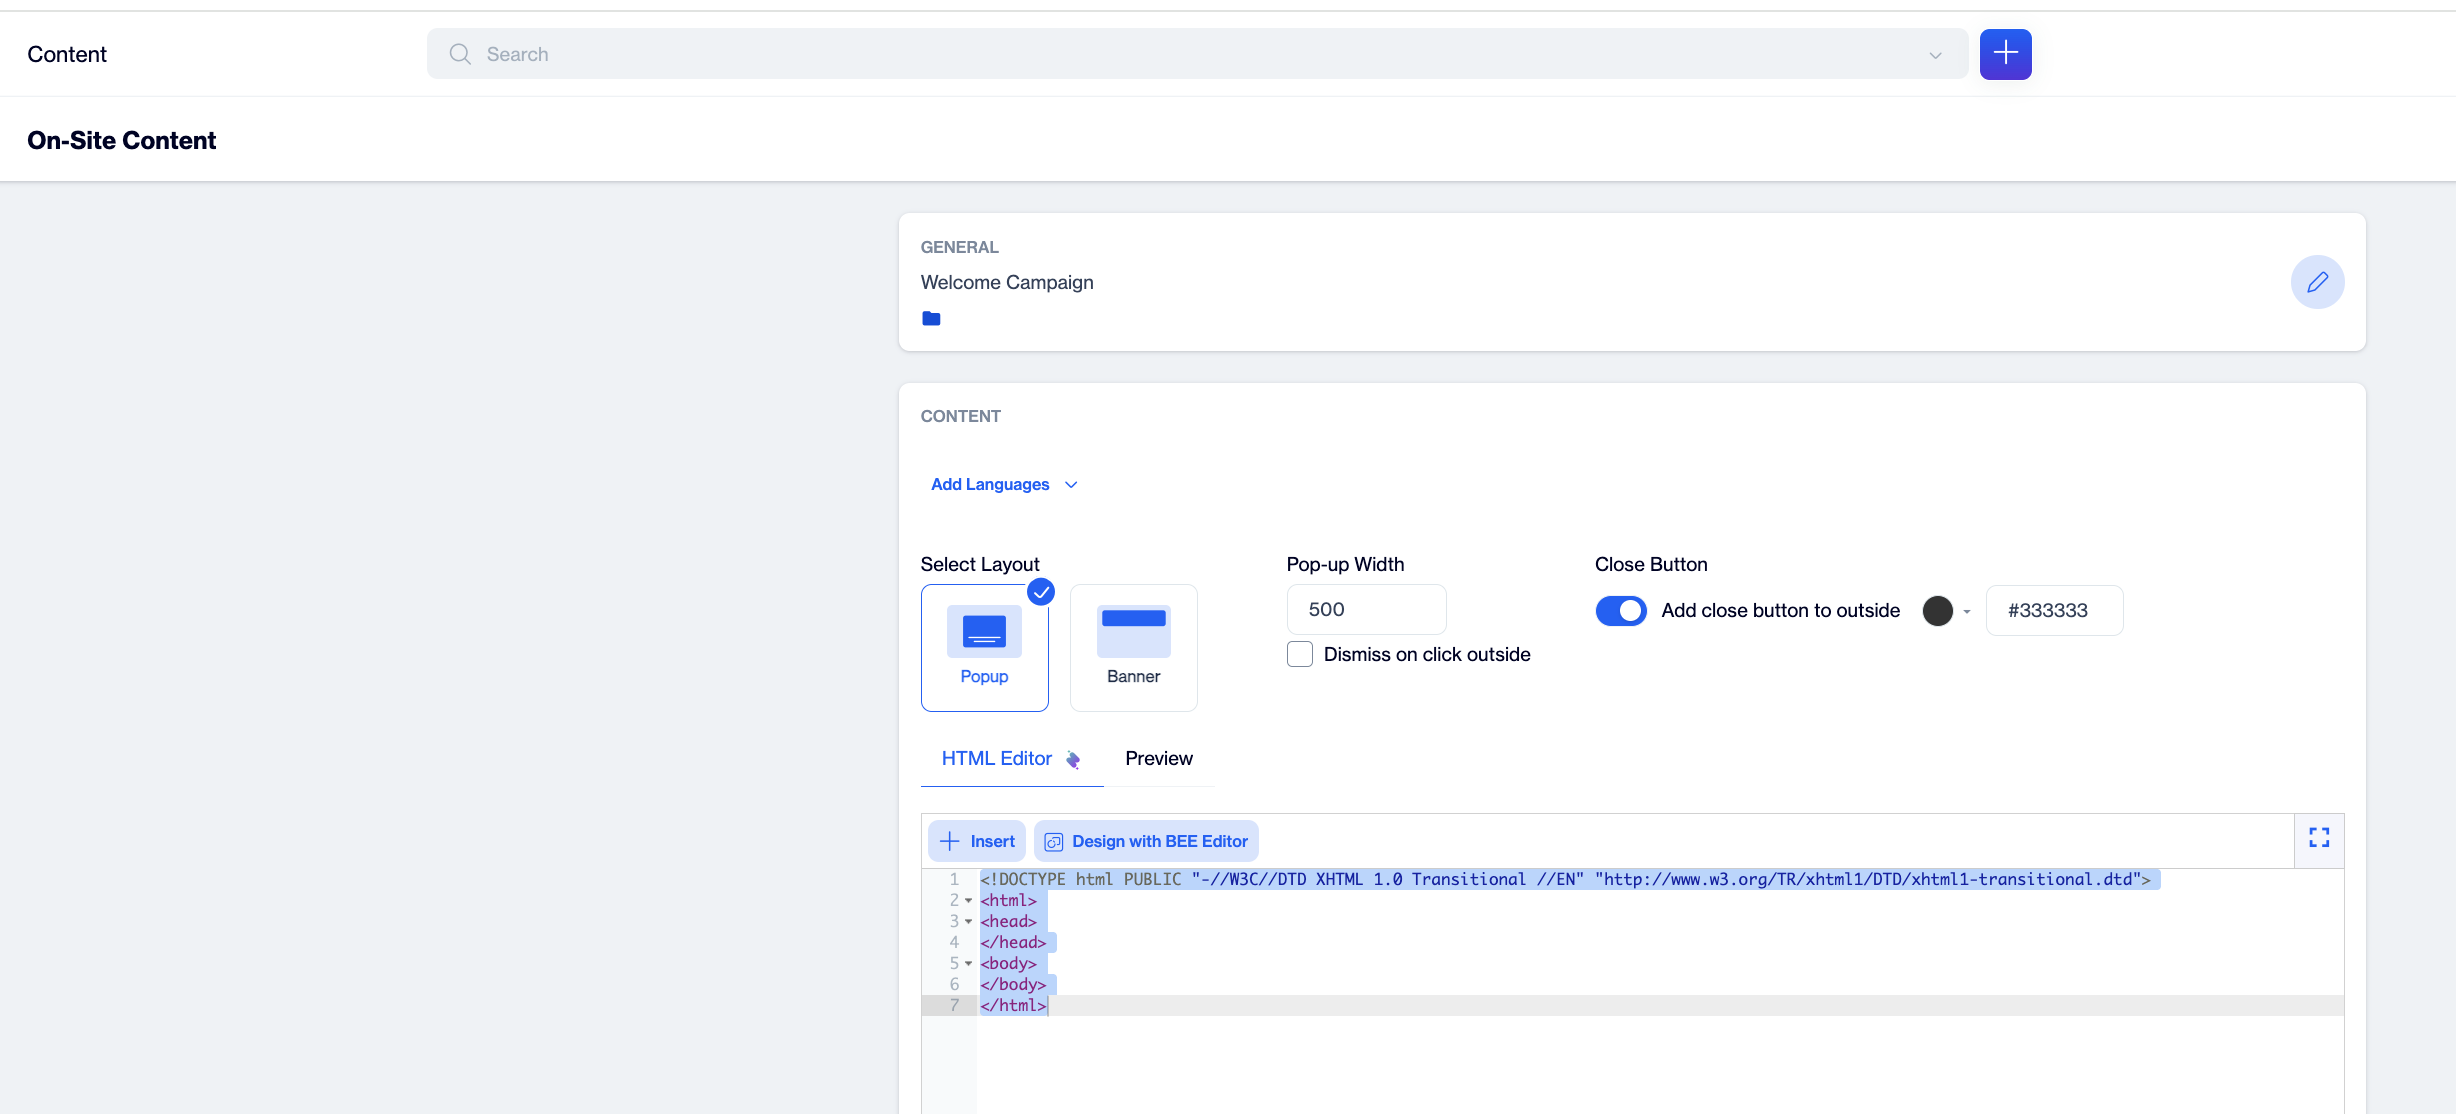Open Design with BEE Editor
Image resolution: width=2456 pixels, height=1114 pixels.
(x=1146, y=841)
